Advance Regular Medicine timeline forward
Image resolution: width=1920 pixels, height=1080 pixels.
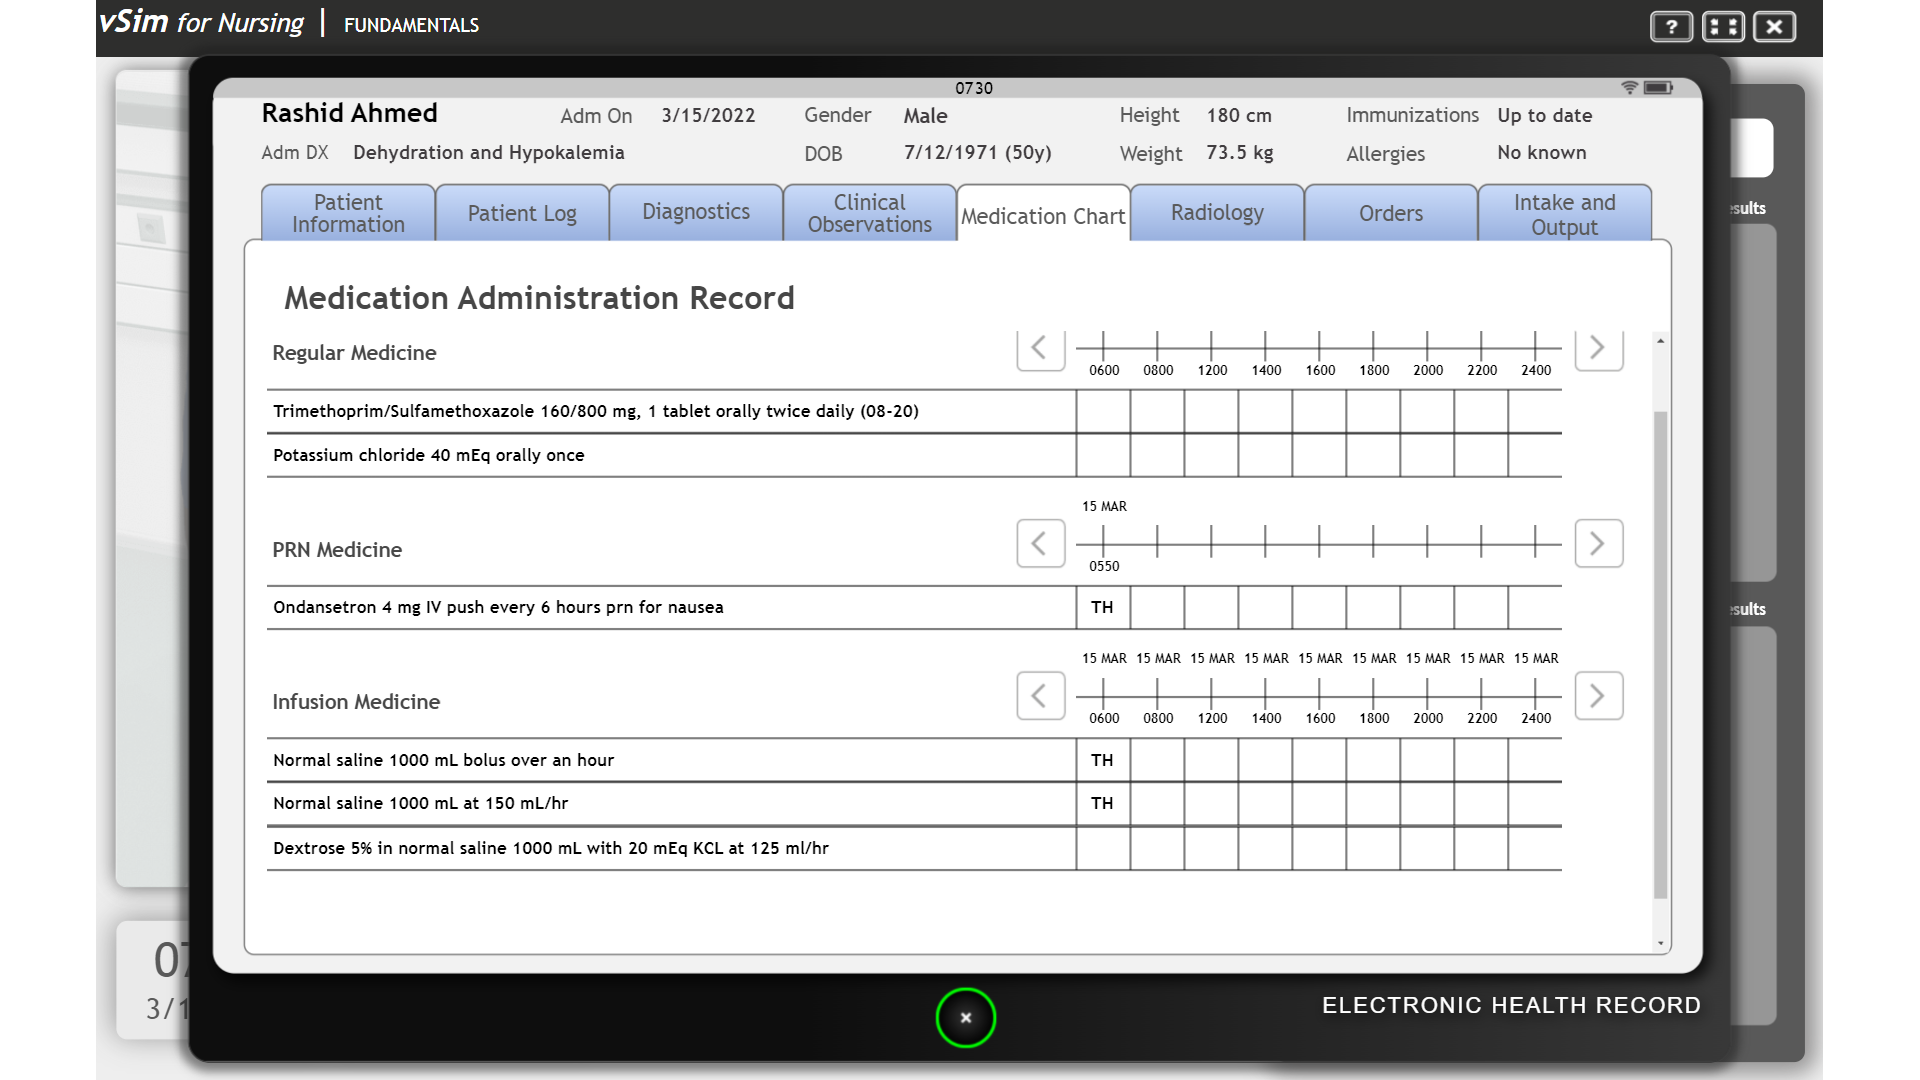[x=1598, y=349]
